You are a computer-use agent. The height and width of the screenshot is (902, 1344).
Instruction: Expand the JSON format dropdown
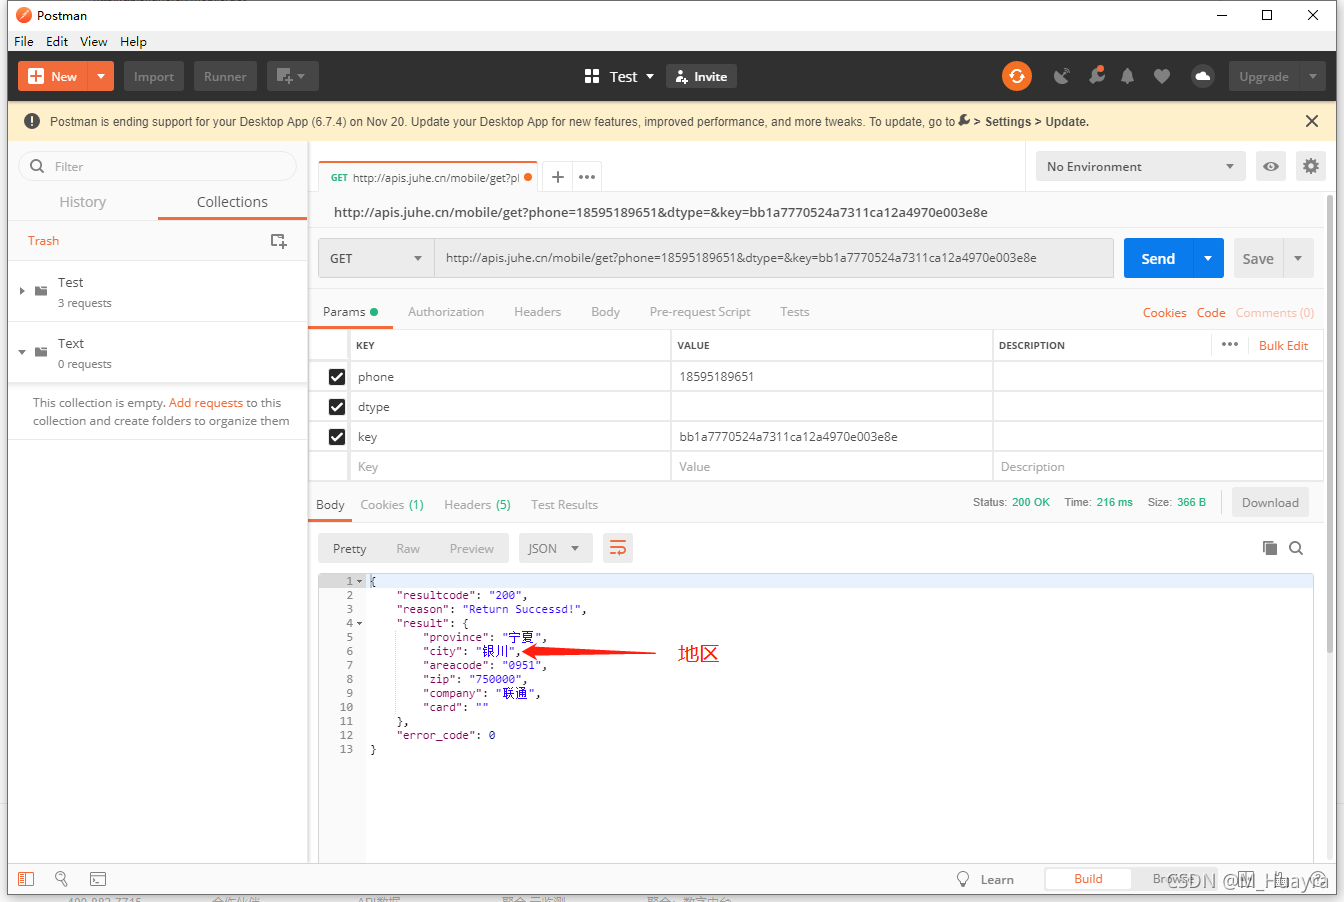(554, 548)
